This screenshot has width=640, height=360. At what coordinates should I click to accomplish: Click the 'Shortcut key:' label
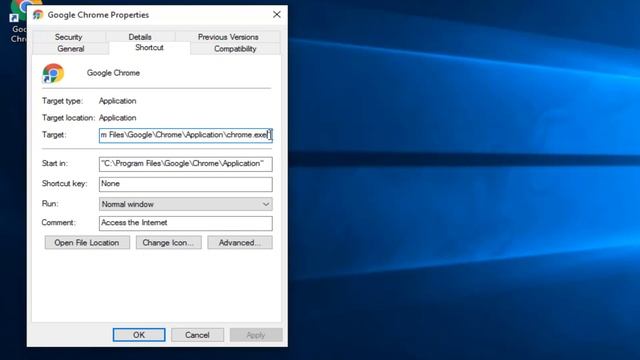point(64,183)
